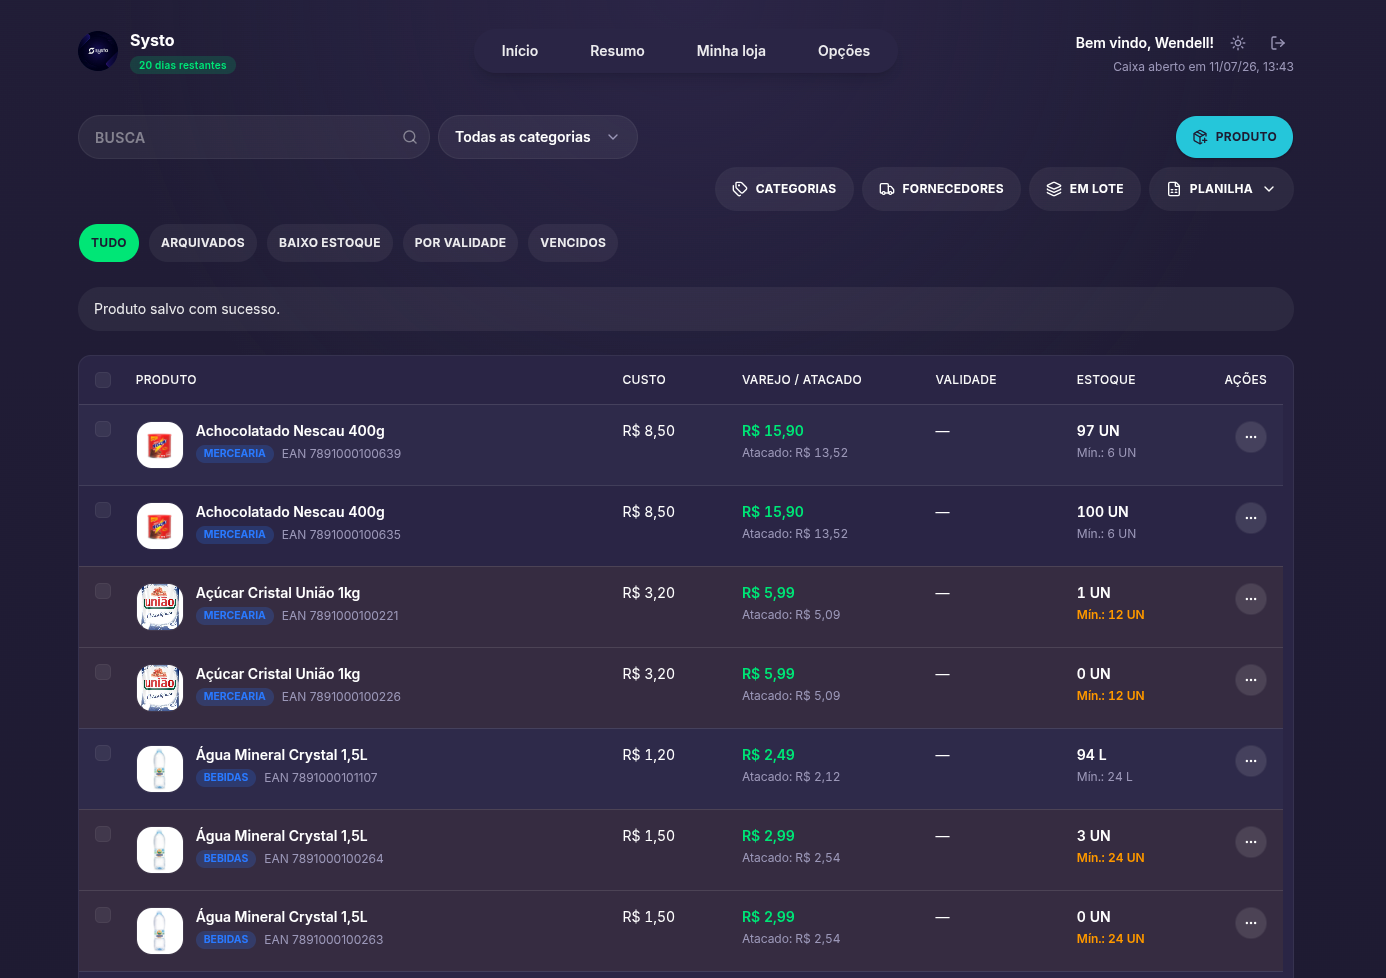Open actions menu for Água EAN 7891000100264
This screenshot has width=1386, height=978.
tap(1251, 842)
